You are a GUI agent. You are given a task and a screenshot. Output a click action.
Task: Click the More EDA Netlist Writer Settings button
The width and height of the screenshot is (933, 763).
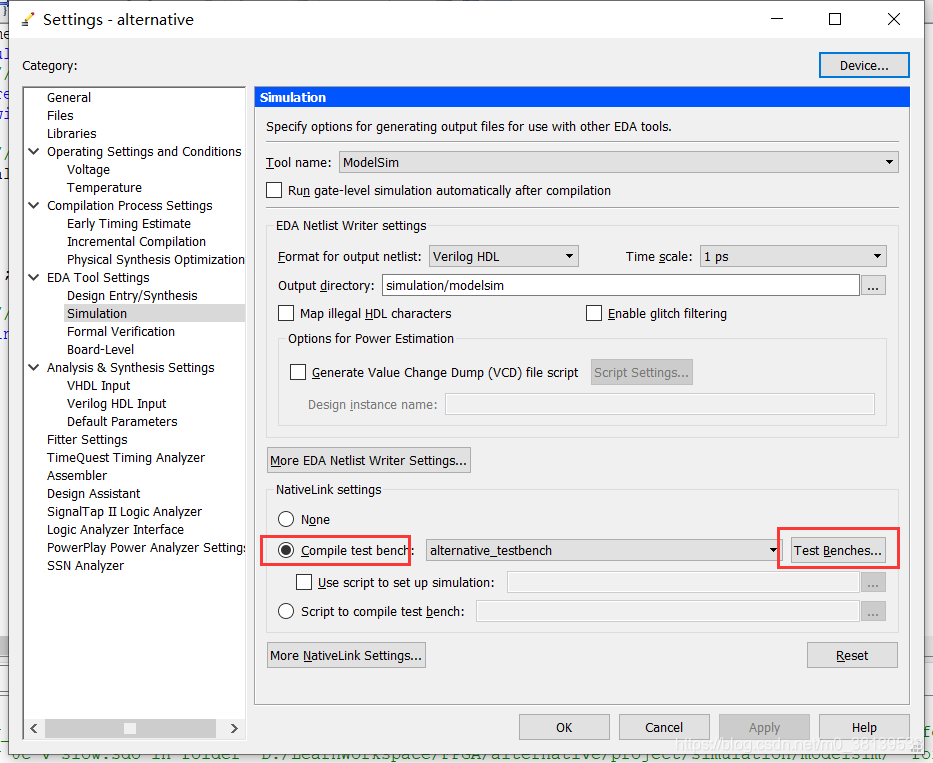pos(368,460)
